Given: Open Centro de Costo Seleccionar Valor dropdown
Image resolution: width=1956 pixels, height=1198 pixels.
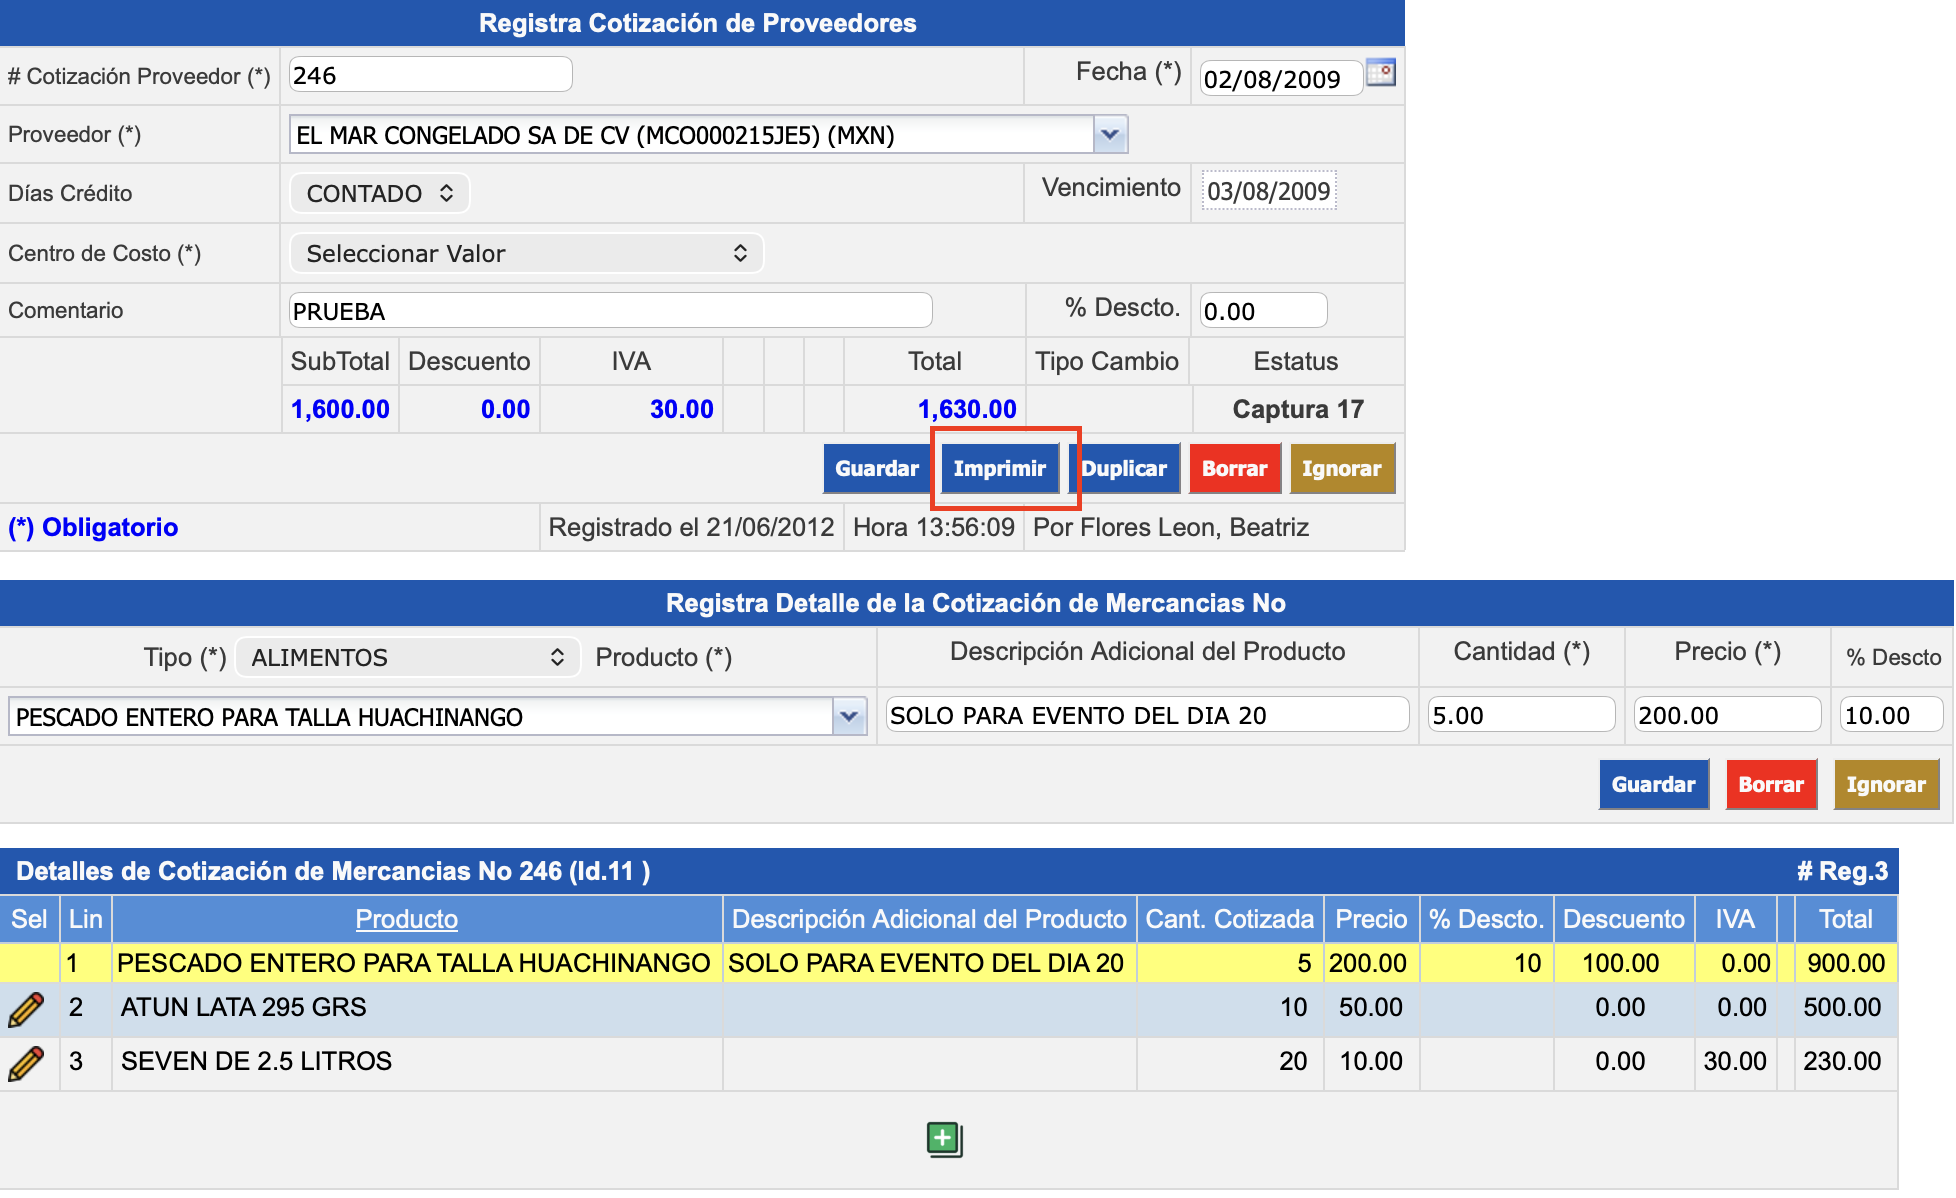Looking at the screenshot, I should click(x=526, y=253).
